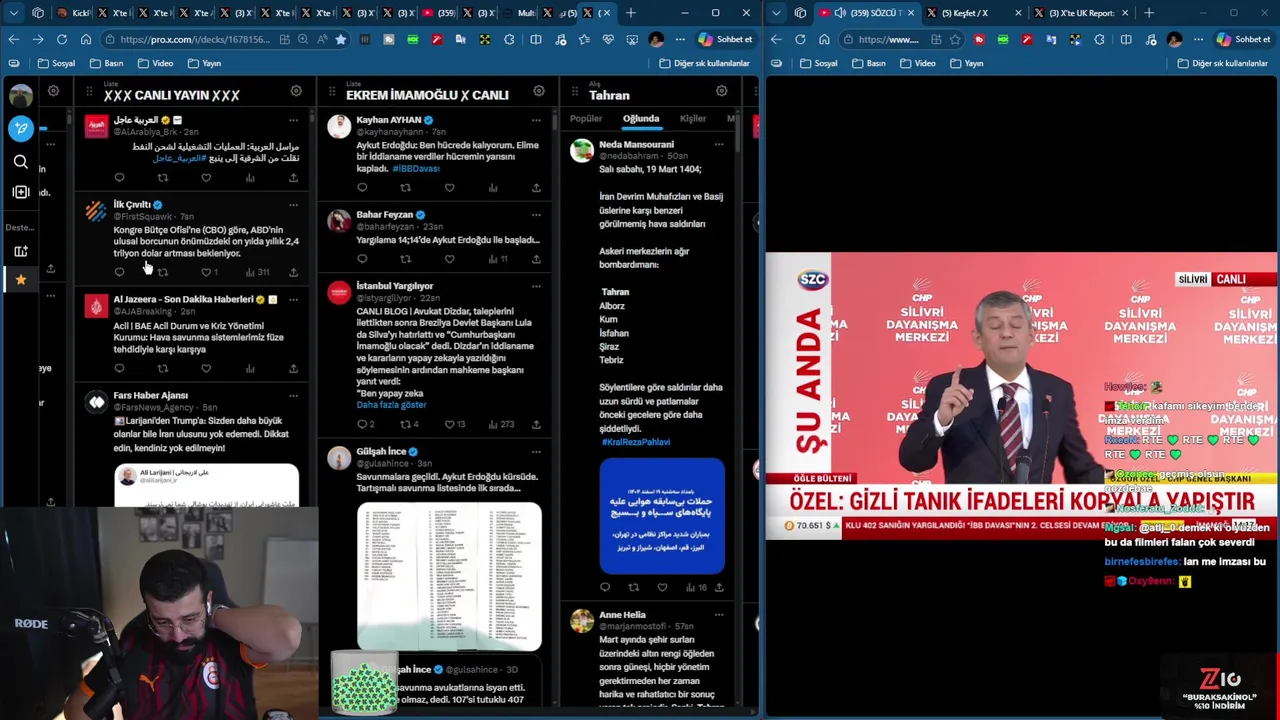Reload the X Pro page in left browser
Screen dimensions: 1280x720
[x=62, y=39]
